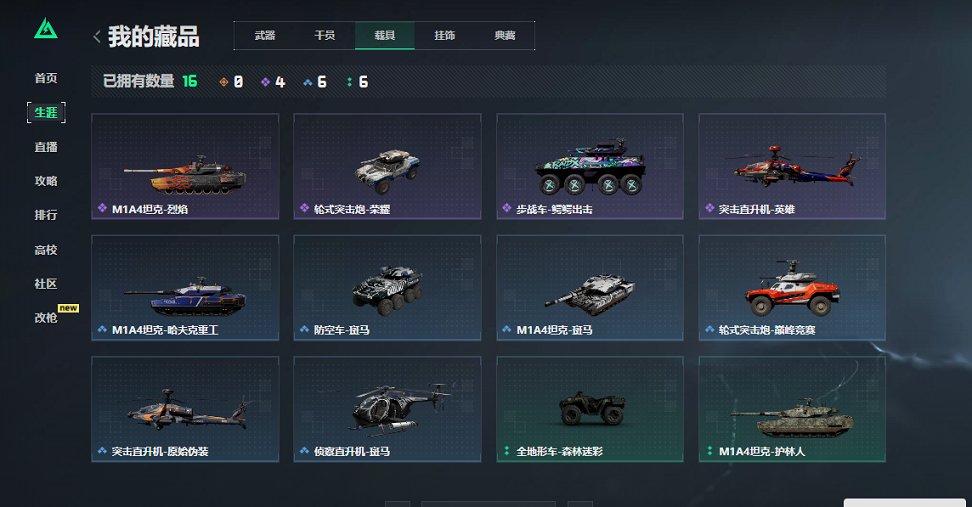The height and width of the screenshot is (507, 972).
Task: Open the 社区 sidebar link
Action: click(46, 284)
